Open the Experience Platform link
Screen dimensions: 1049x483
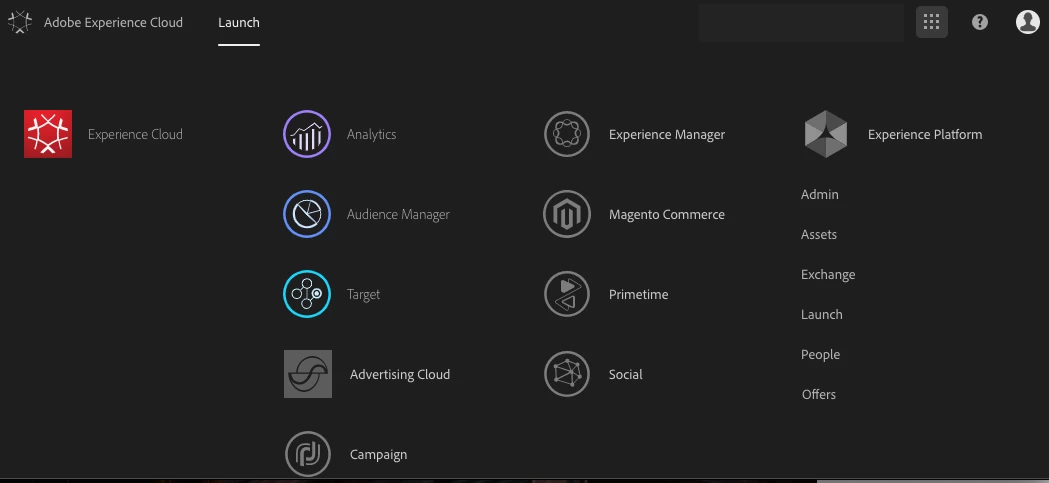(x=925, y=134)
